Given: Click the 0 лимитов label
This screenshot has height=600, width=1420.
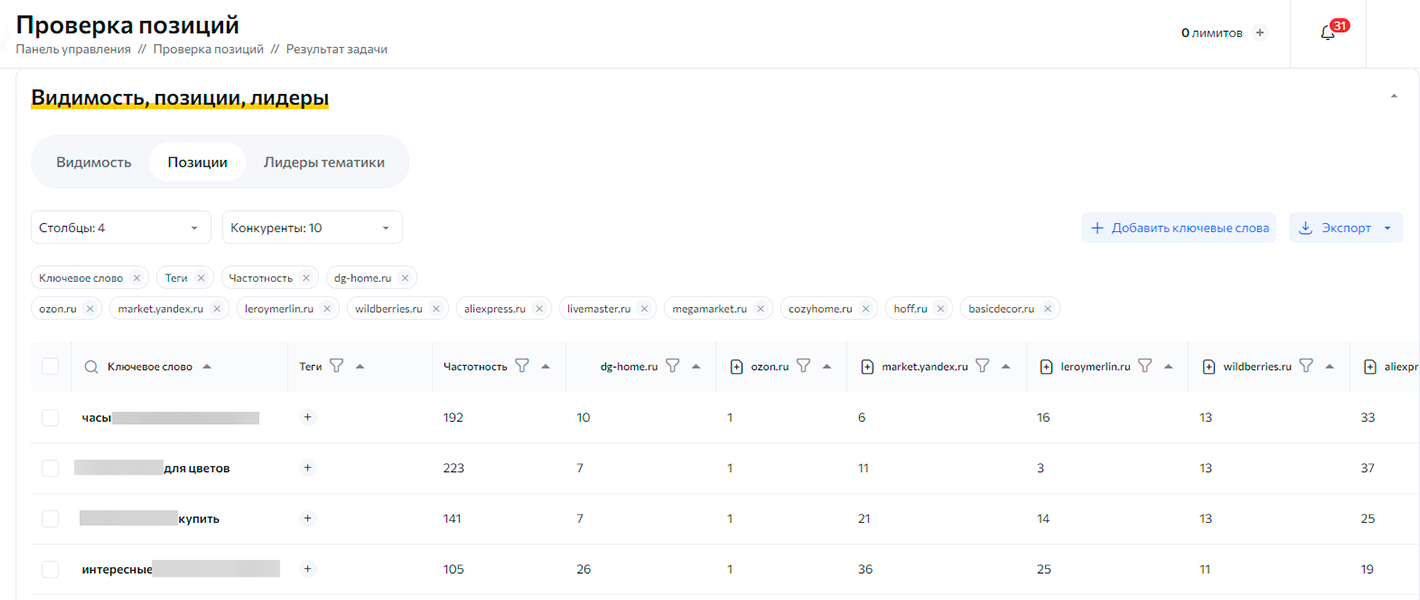Looking at the screenshot, I should [1212, 33].
